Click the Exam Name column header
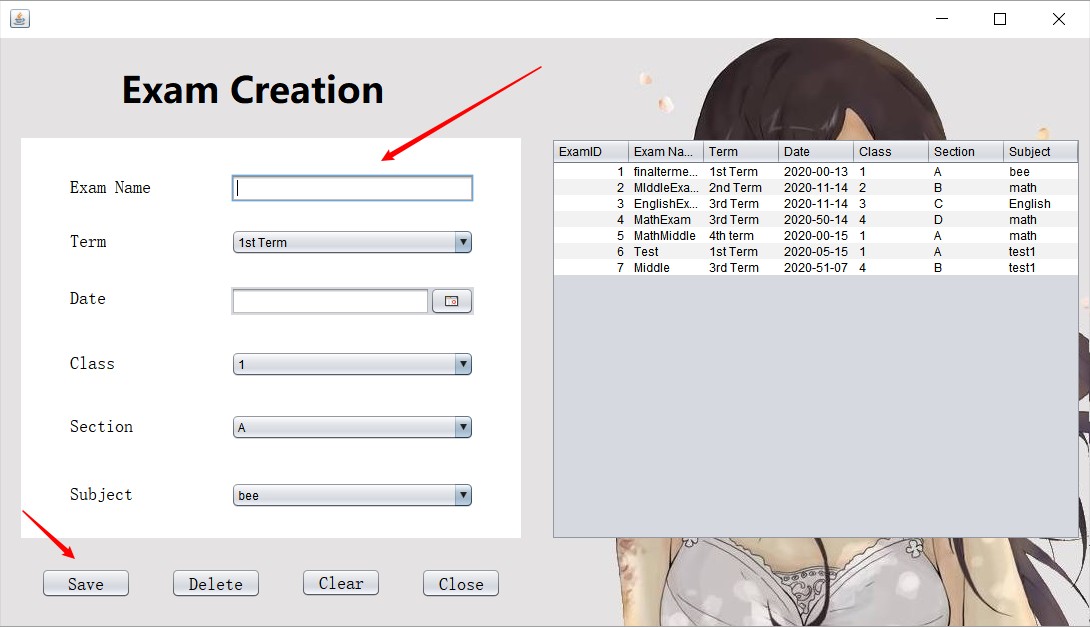The height and width of the screenshot is (627, 1090). point(665,152)
